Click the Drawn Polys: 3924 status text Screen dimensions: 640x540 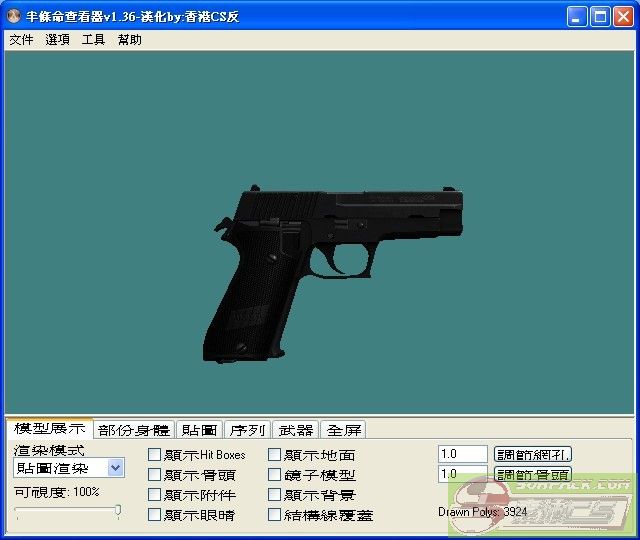482,512
